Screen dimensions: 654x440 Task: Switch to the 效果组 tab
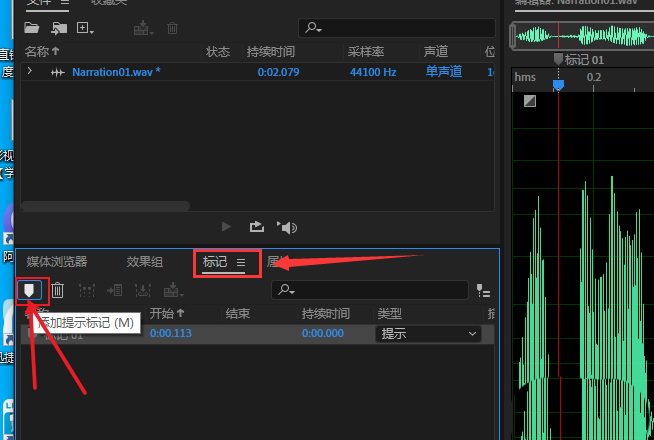coord(144,262)
